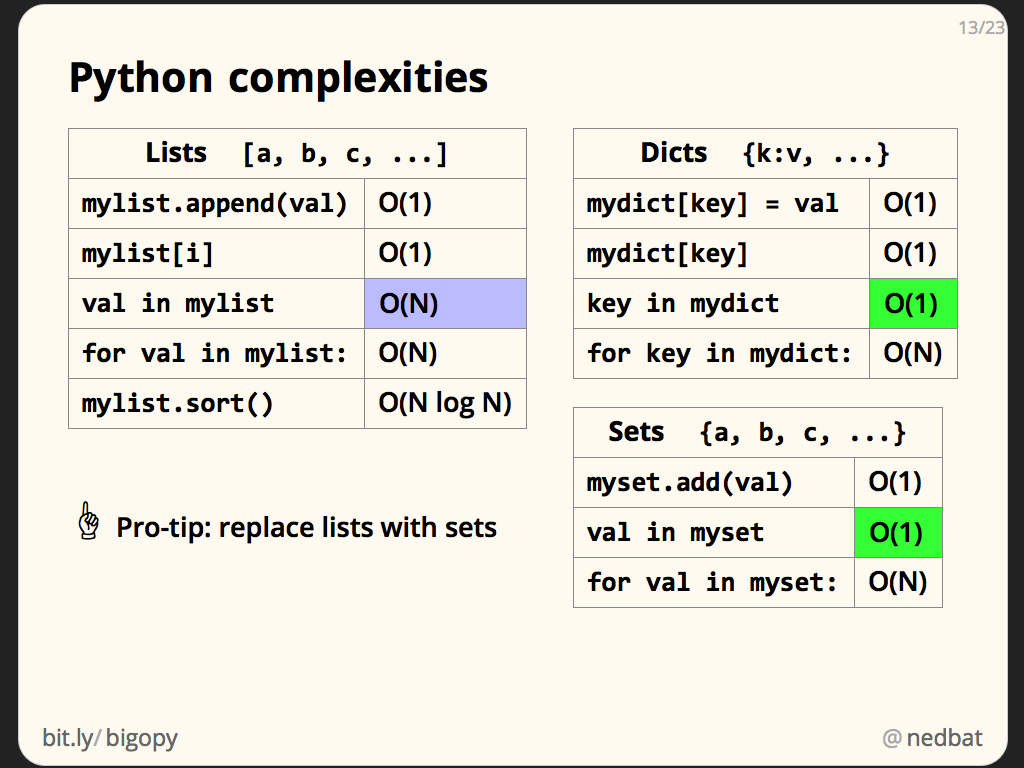Click green O(1) cell for key in mydict
The height and width of the screenshot is (768, 1024).
913,304
